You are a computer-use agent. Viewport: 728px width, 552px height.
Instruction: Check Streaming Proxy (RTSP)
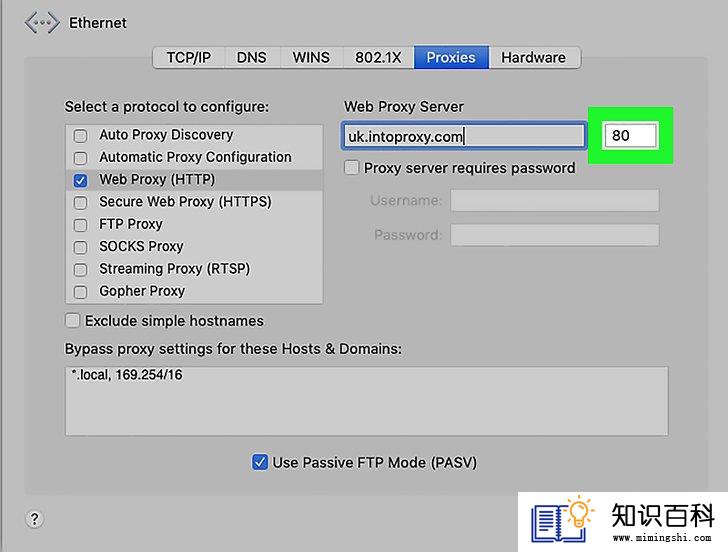[80, 269]
